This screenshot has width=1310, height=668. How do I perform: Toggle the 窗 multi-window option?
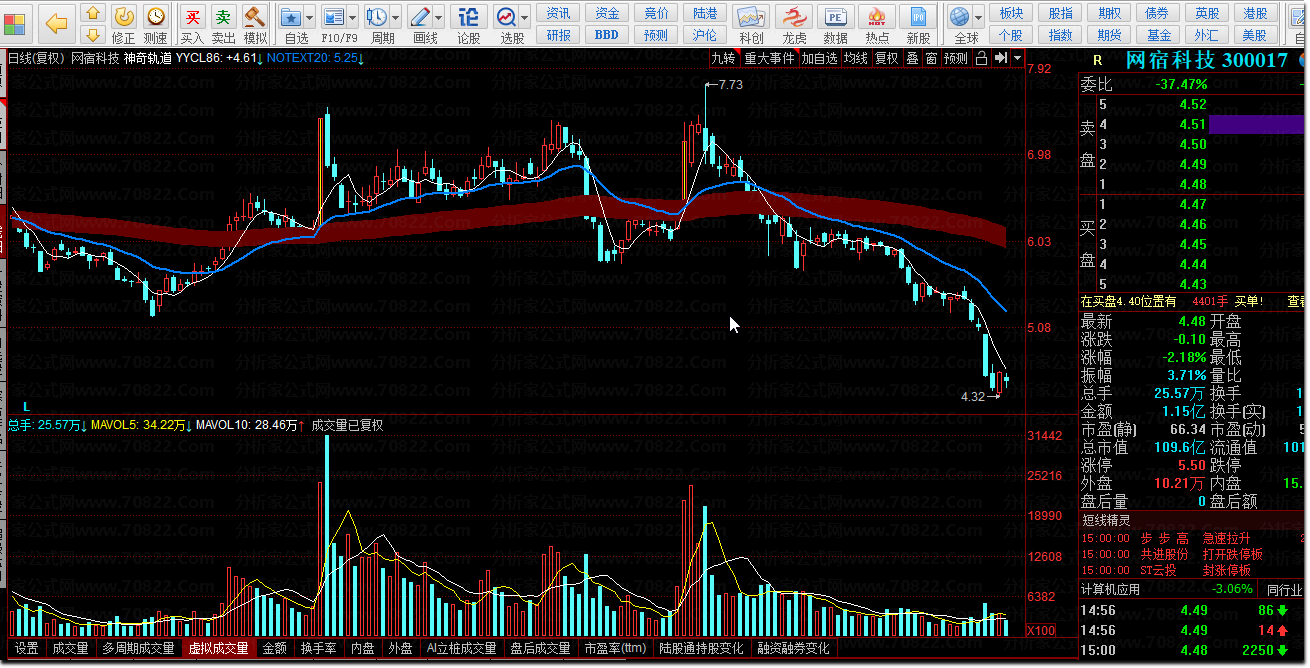click(x=931, y=58)
